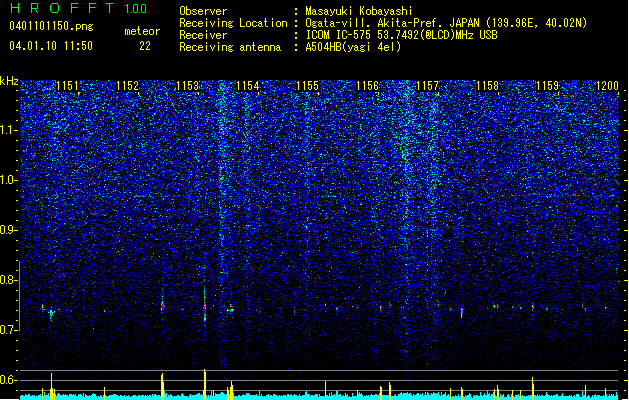Click the 0.9 kHz frequency axis label

tap(9, 230)
